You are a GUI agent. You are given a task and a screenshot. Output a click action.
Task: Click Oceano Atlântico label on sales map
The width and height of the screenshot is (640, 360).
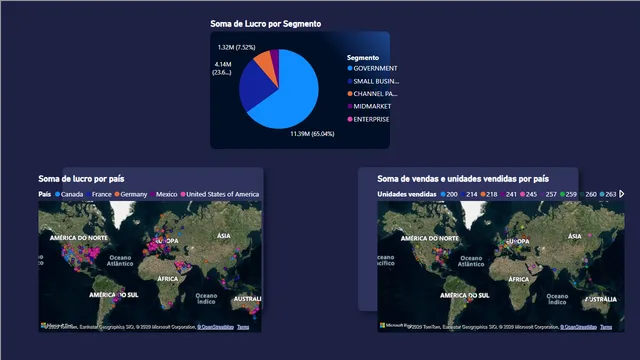[x=471, y=261]
